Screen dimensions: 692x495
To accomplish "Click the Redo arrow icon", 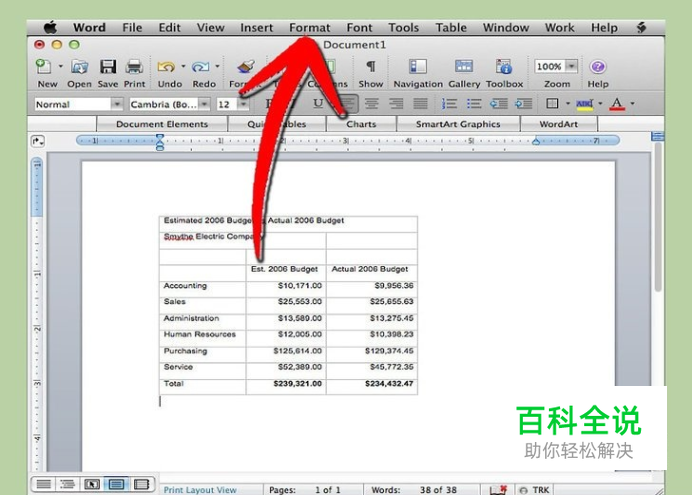I will coord(200,67).
